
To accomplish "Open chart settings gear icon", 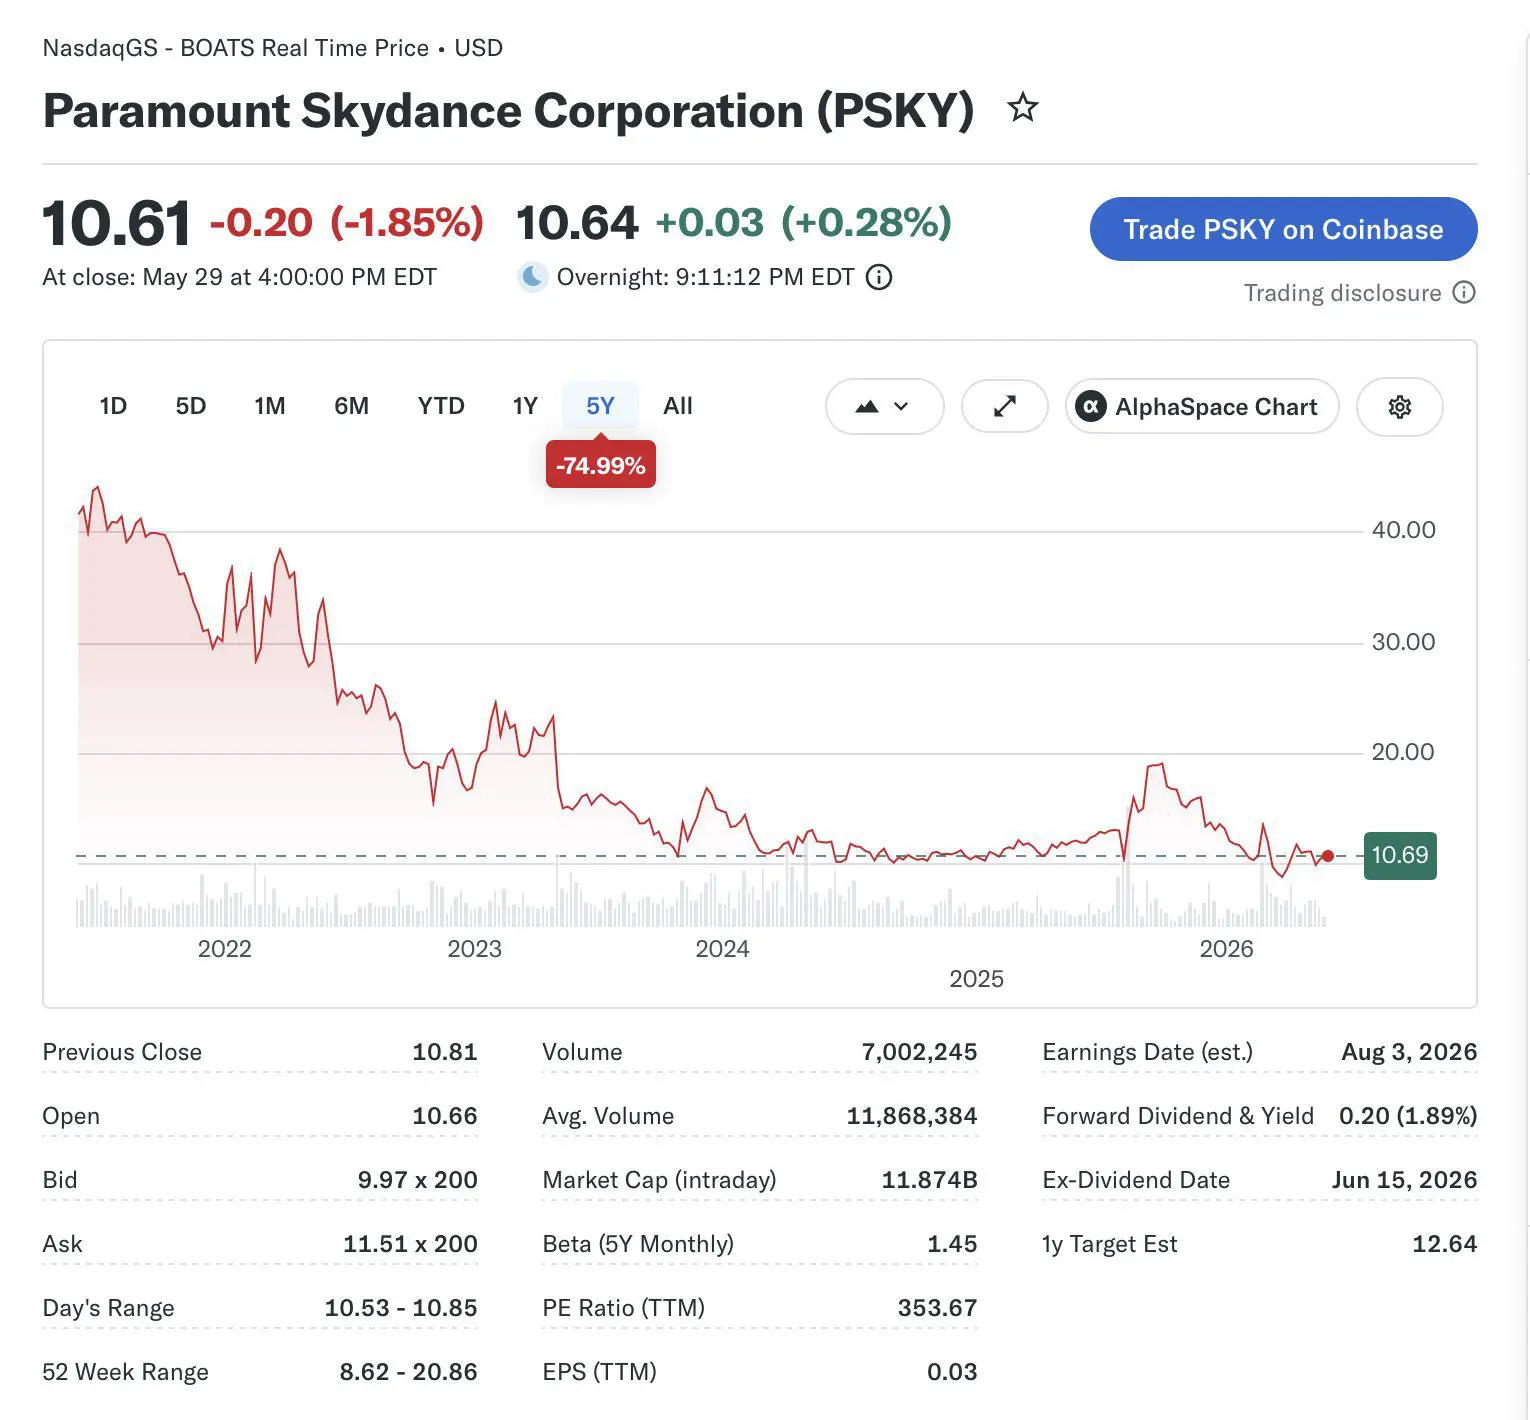I will tap(1400, 407).
